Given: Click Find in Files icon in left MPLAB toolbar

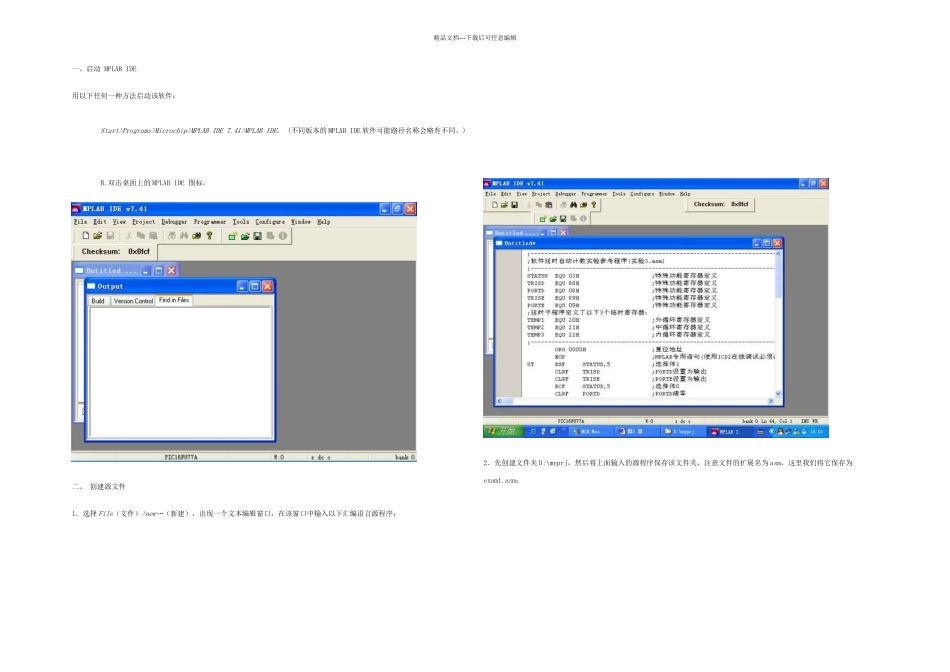Looking at the screenshot, I should tap(196, 236).
